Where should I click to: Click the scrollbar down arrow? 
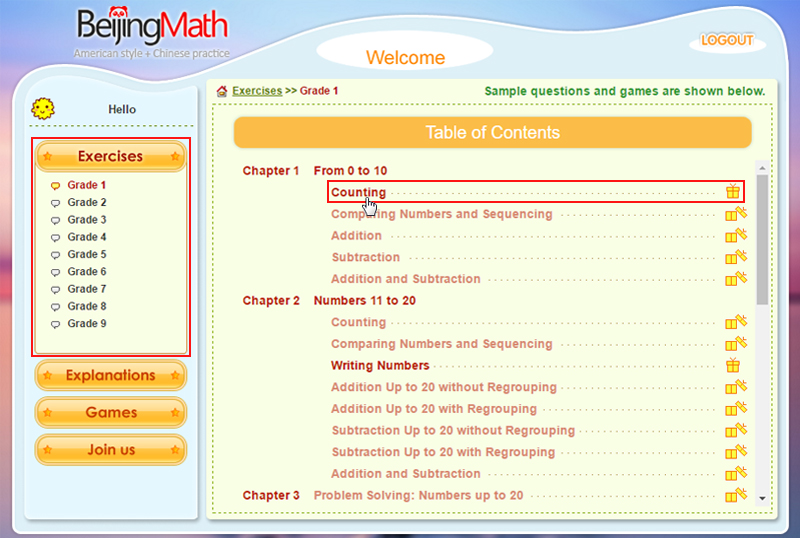[762, 499]
